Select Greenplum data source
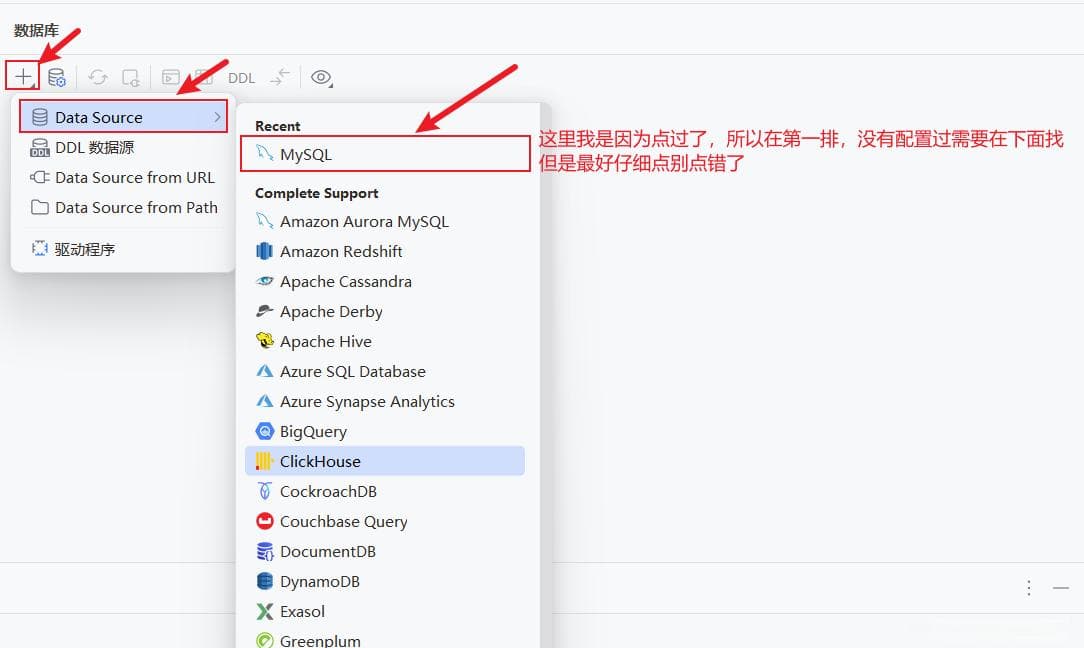1084x648 pixels. (385, 640)
